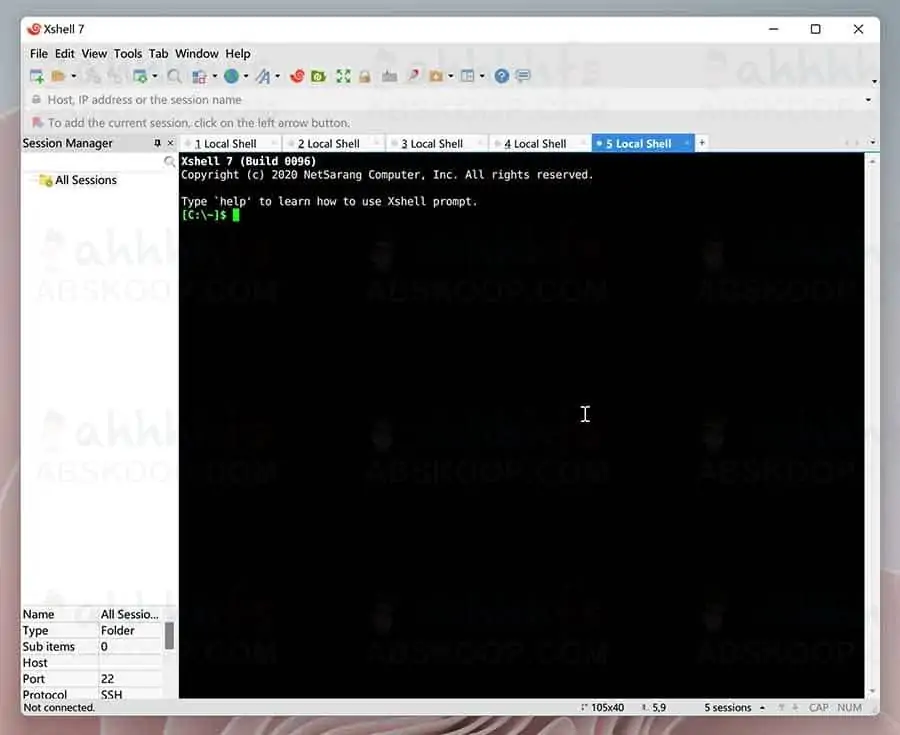Click the properties panel vertical scrollbar
The image size is (900, 735).
coord(169,635)
